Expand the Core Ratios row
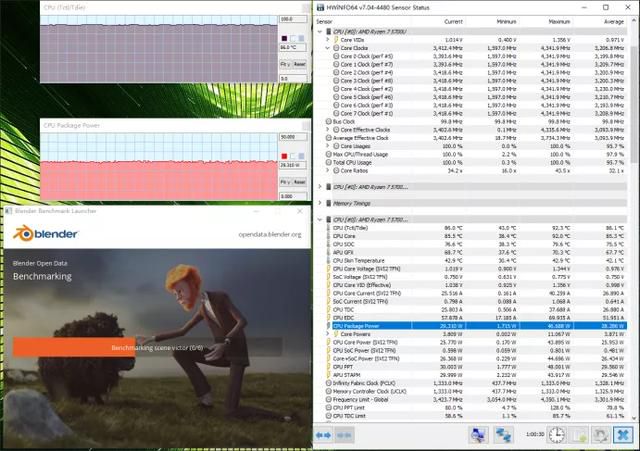 (327, 171)
